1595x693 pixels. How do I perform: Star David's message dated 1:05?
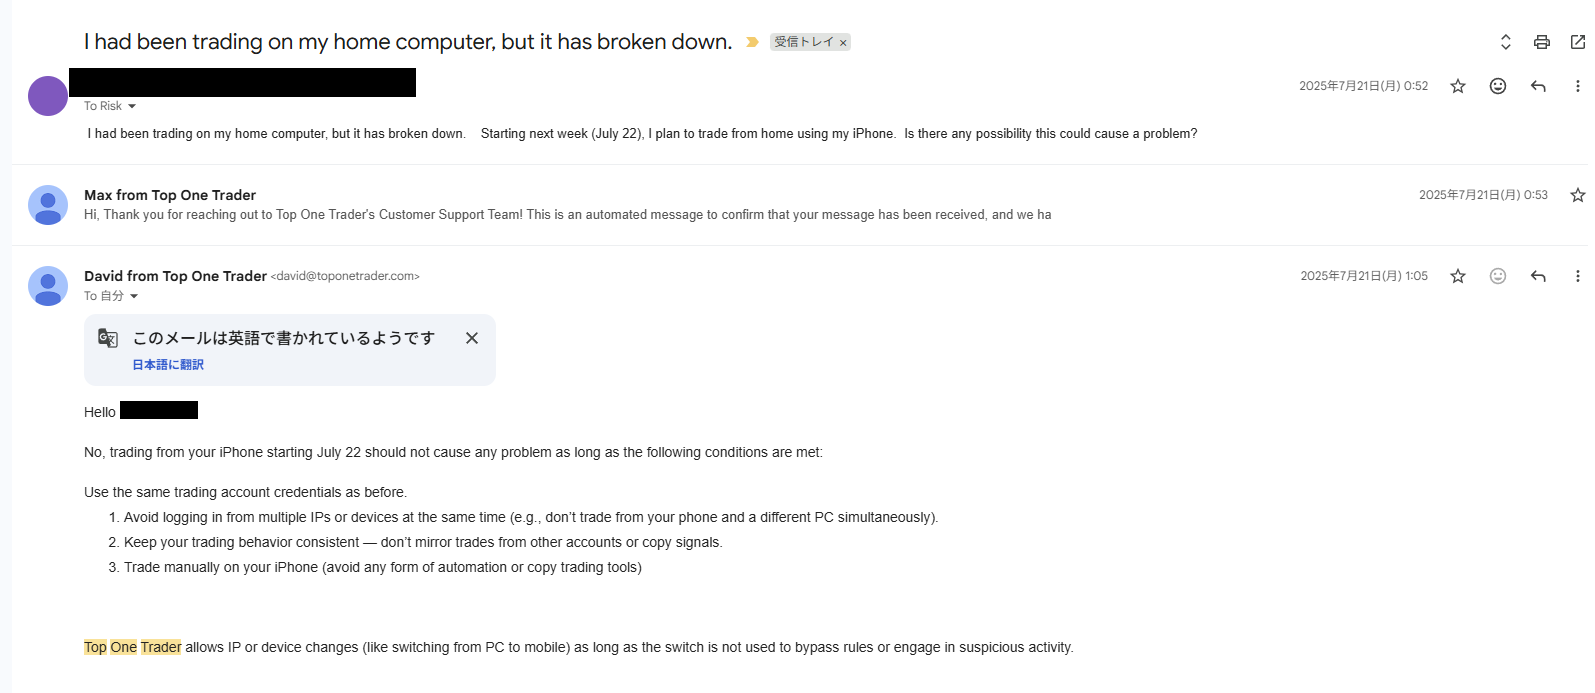1458,276
